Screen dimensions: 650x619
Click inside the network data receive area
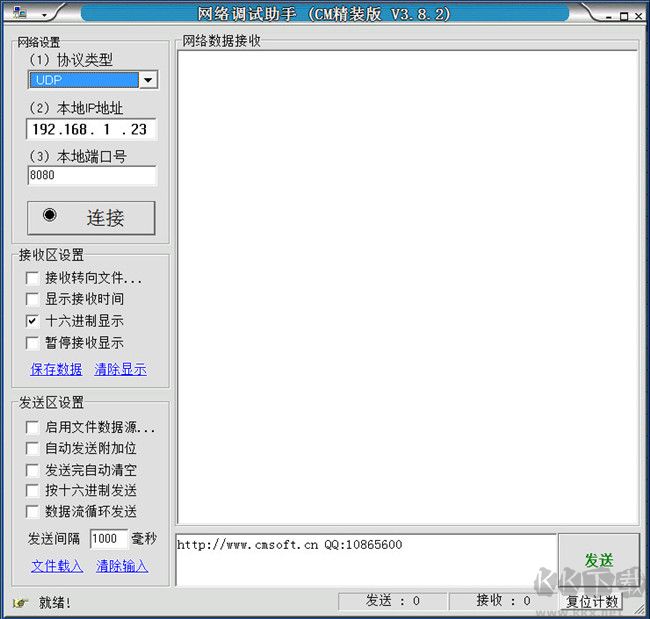pos(407,287)
